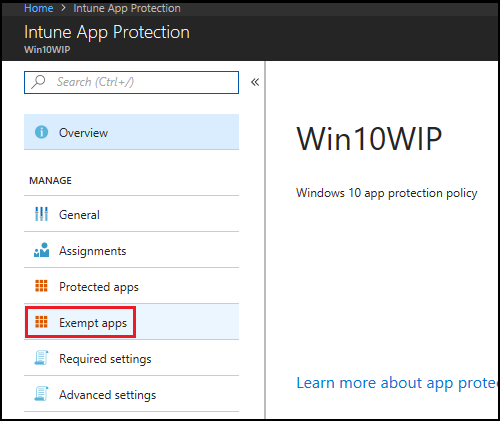500x421 pixels.
Task: Click the search magnifier icon
Action: (38, 82)
